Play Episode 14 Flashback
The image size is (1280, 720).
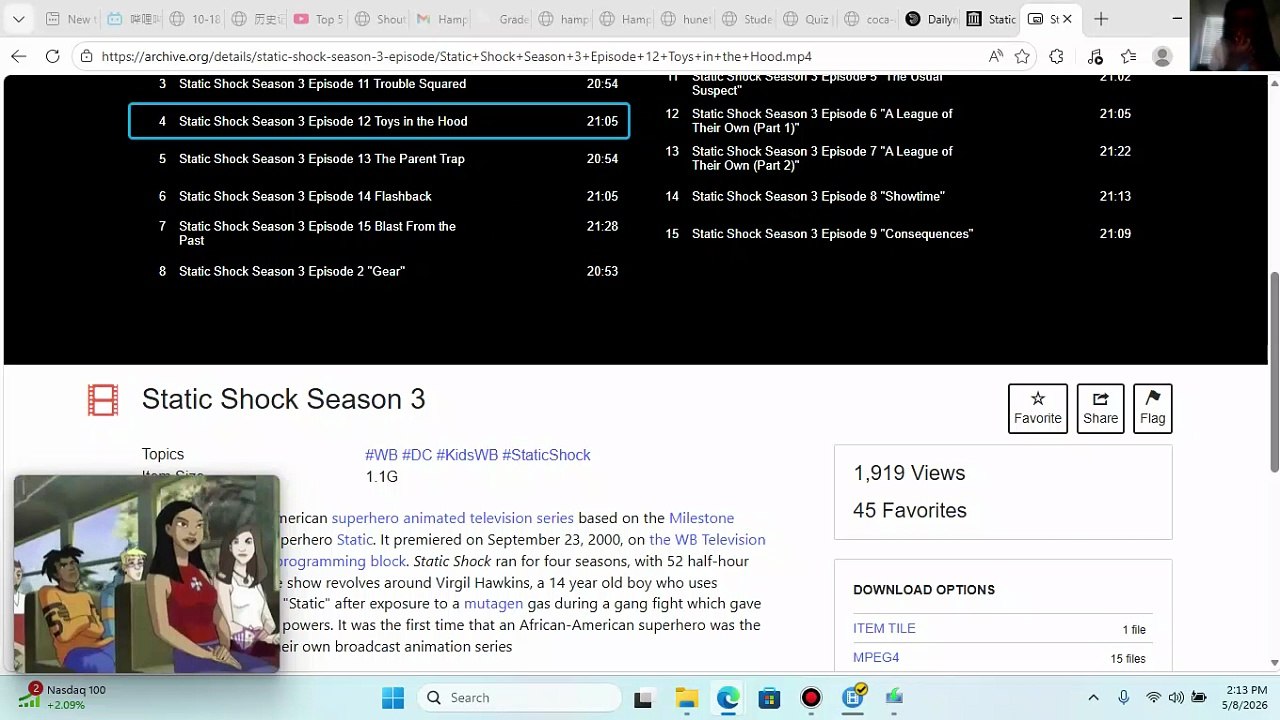[379, 196]
